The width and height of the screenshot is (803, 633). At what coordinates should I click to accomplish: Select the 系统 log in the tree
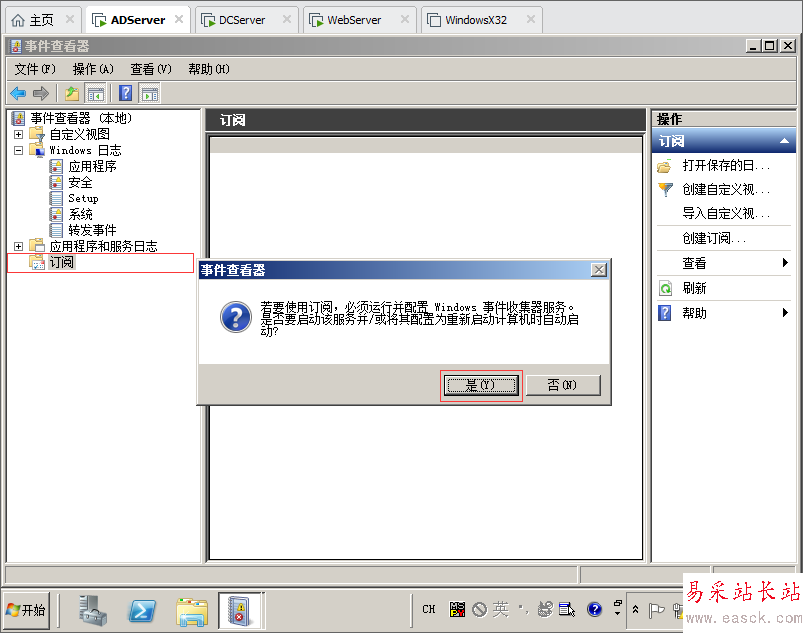tap(80, 214)
